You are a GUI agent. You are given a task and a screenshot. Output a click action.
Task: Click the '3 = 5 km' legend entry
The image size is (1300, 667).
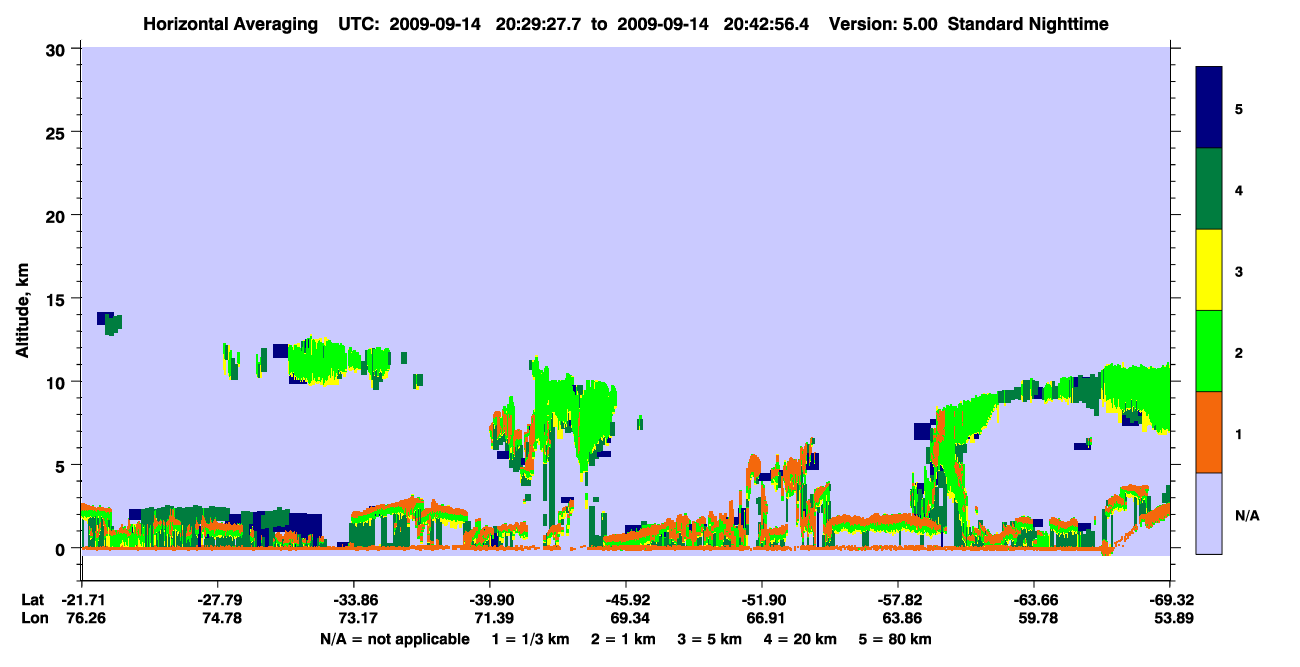tap(709, 639)
